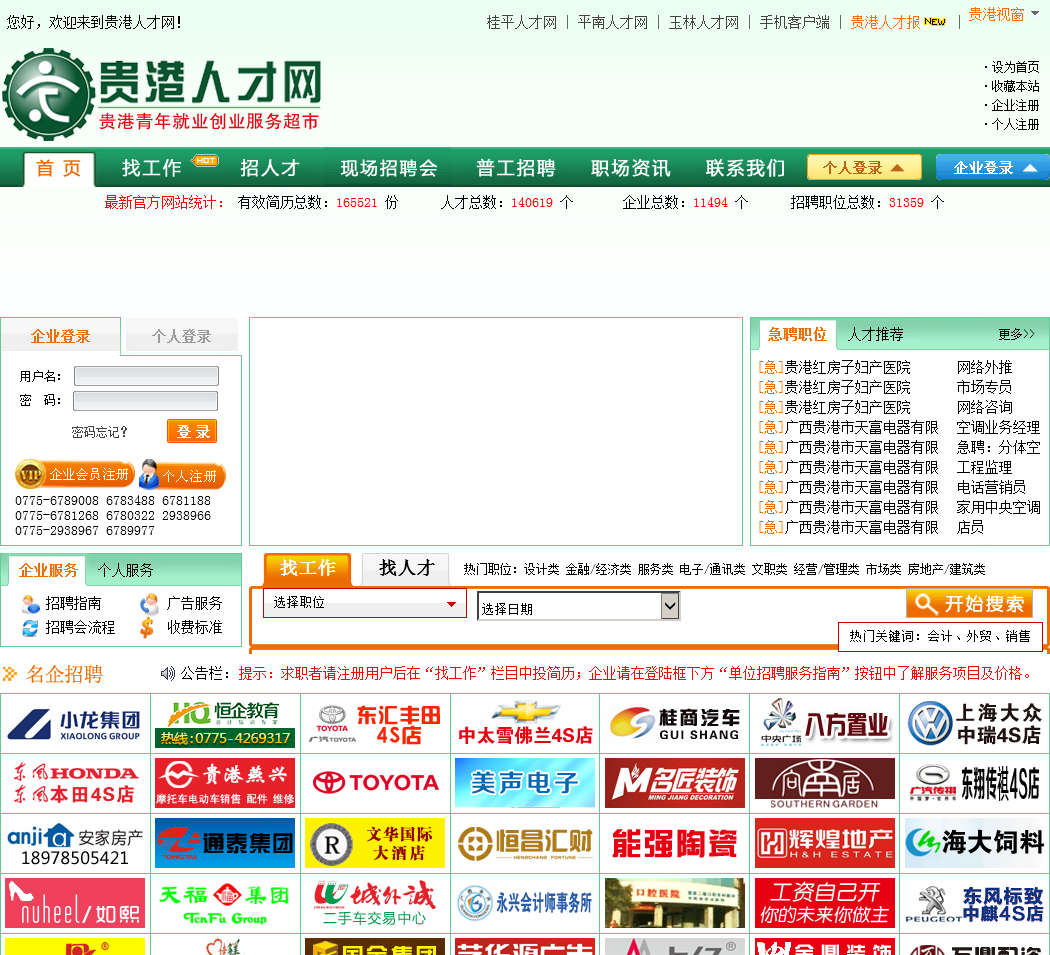This screenshot has width=1050, height=955.
Task: Open the 东风标致中麒4S店 logo
Action: point(975,903)
